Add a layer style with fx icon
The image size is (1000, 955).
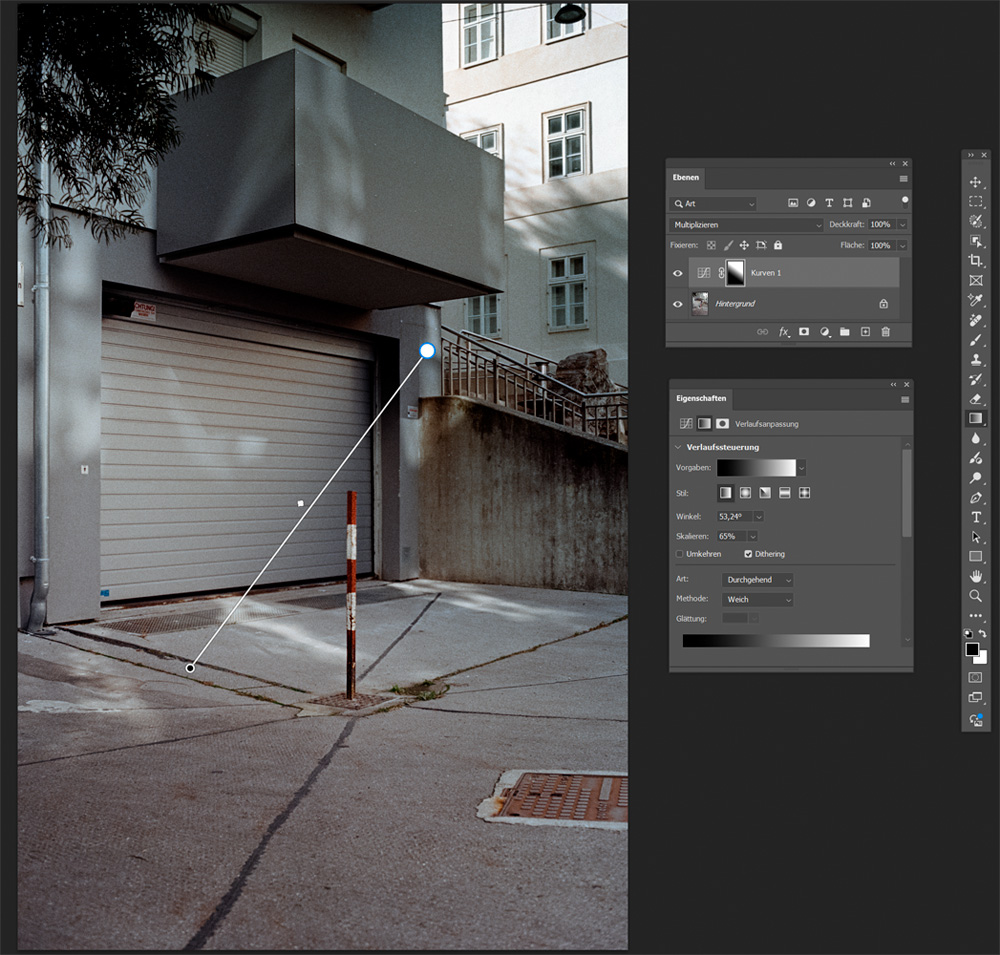point(783,332)
